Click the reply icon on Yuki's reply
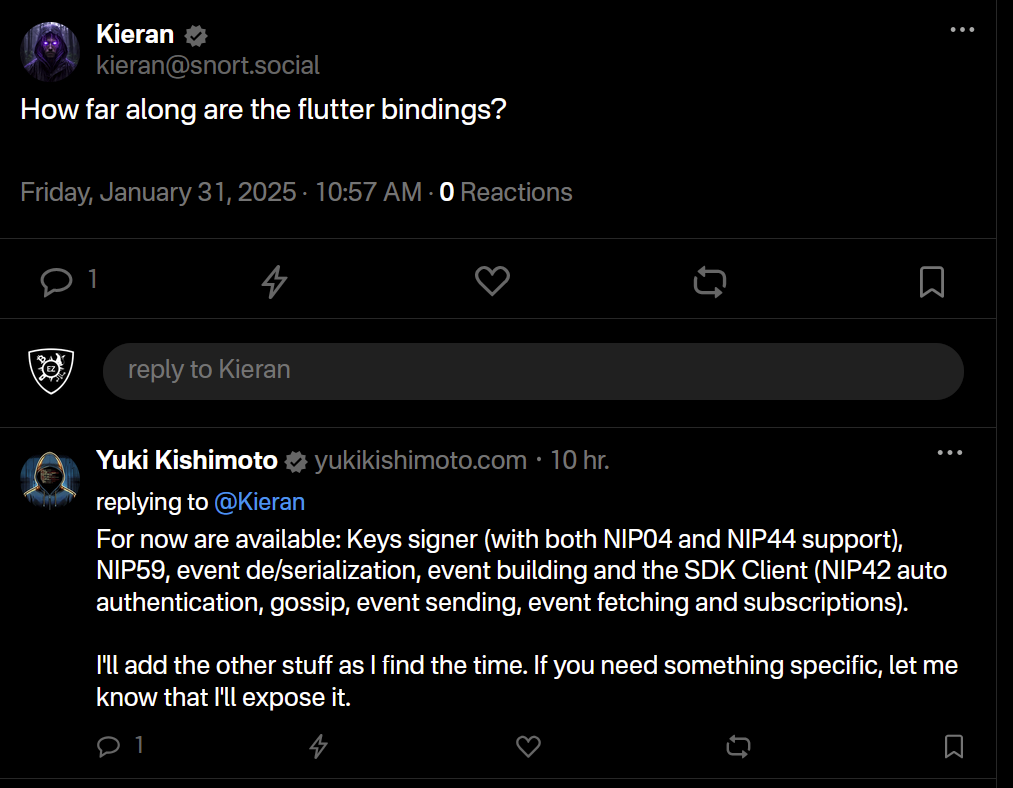The width and height of the screenshot is (1013, 788). point(108,746)
